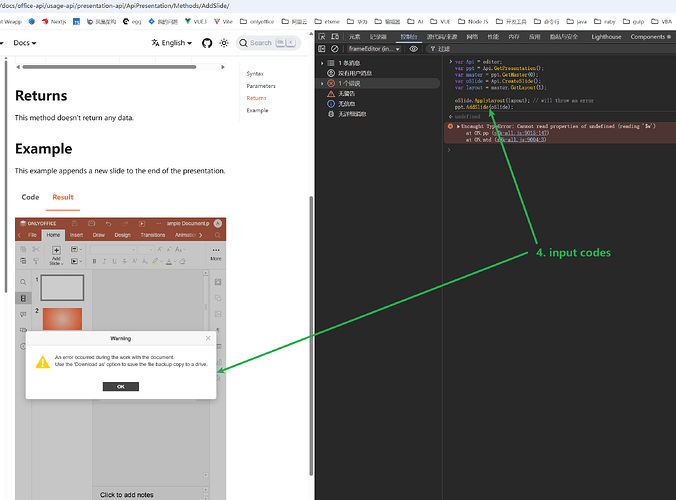Click the ONLYOFFICE redo arrow
Screen dimensions: 676x500
(125, 223)
